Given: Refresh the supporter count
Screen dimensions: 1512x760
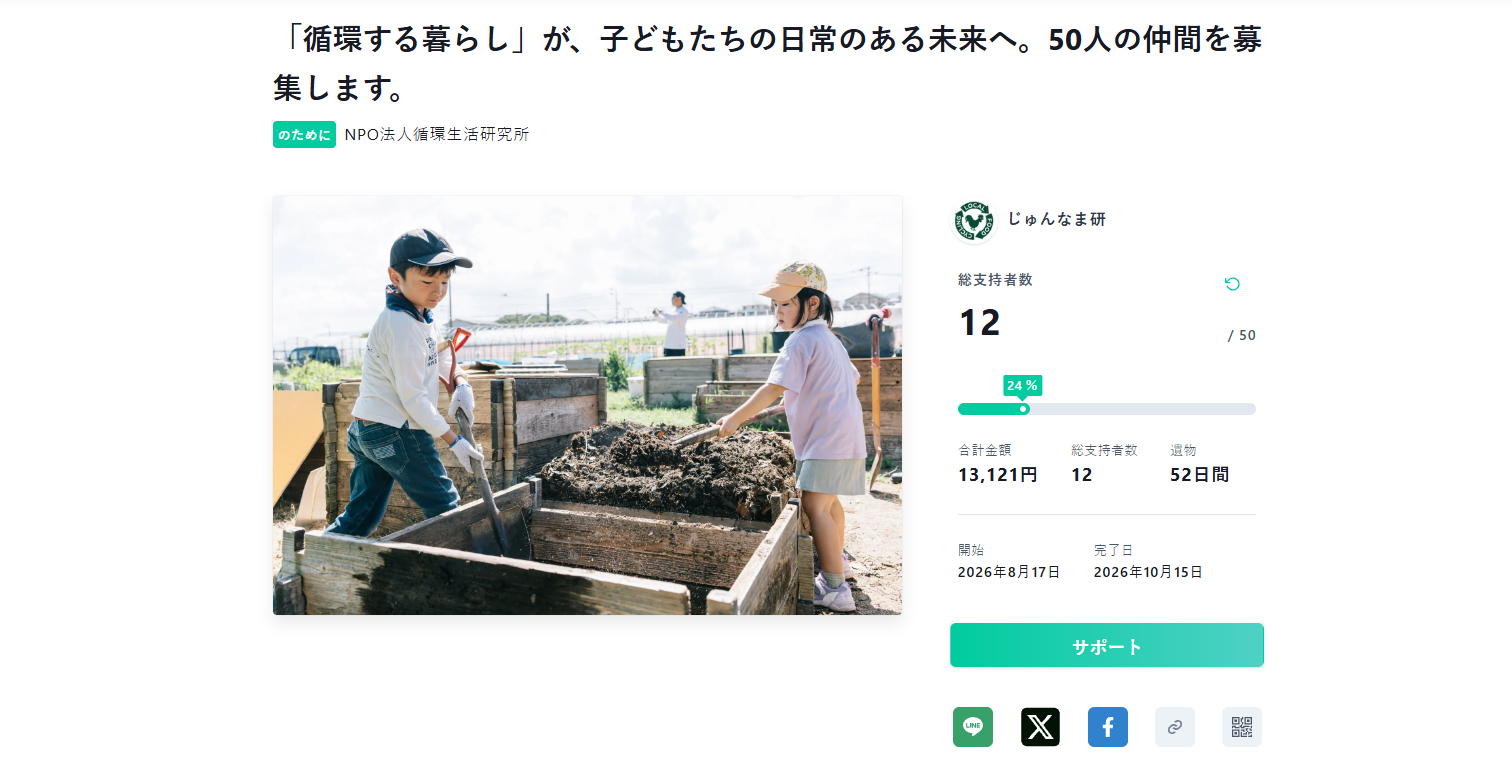Looking at the screenshot, I should (x=1232, y=284).
